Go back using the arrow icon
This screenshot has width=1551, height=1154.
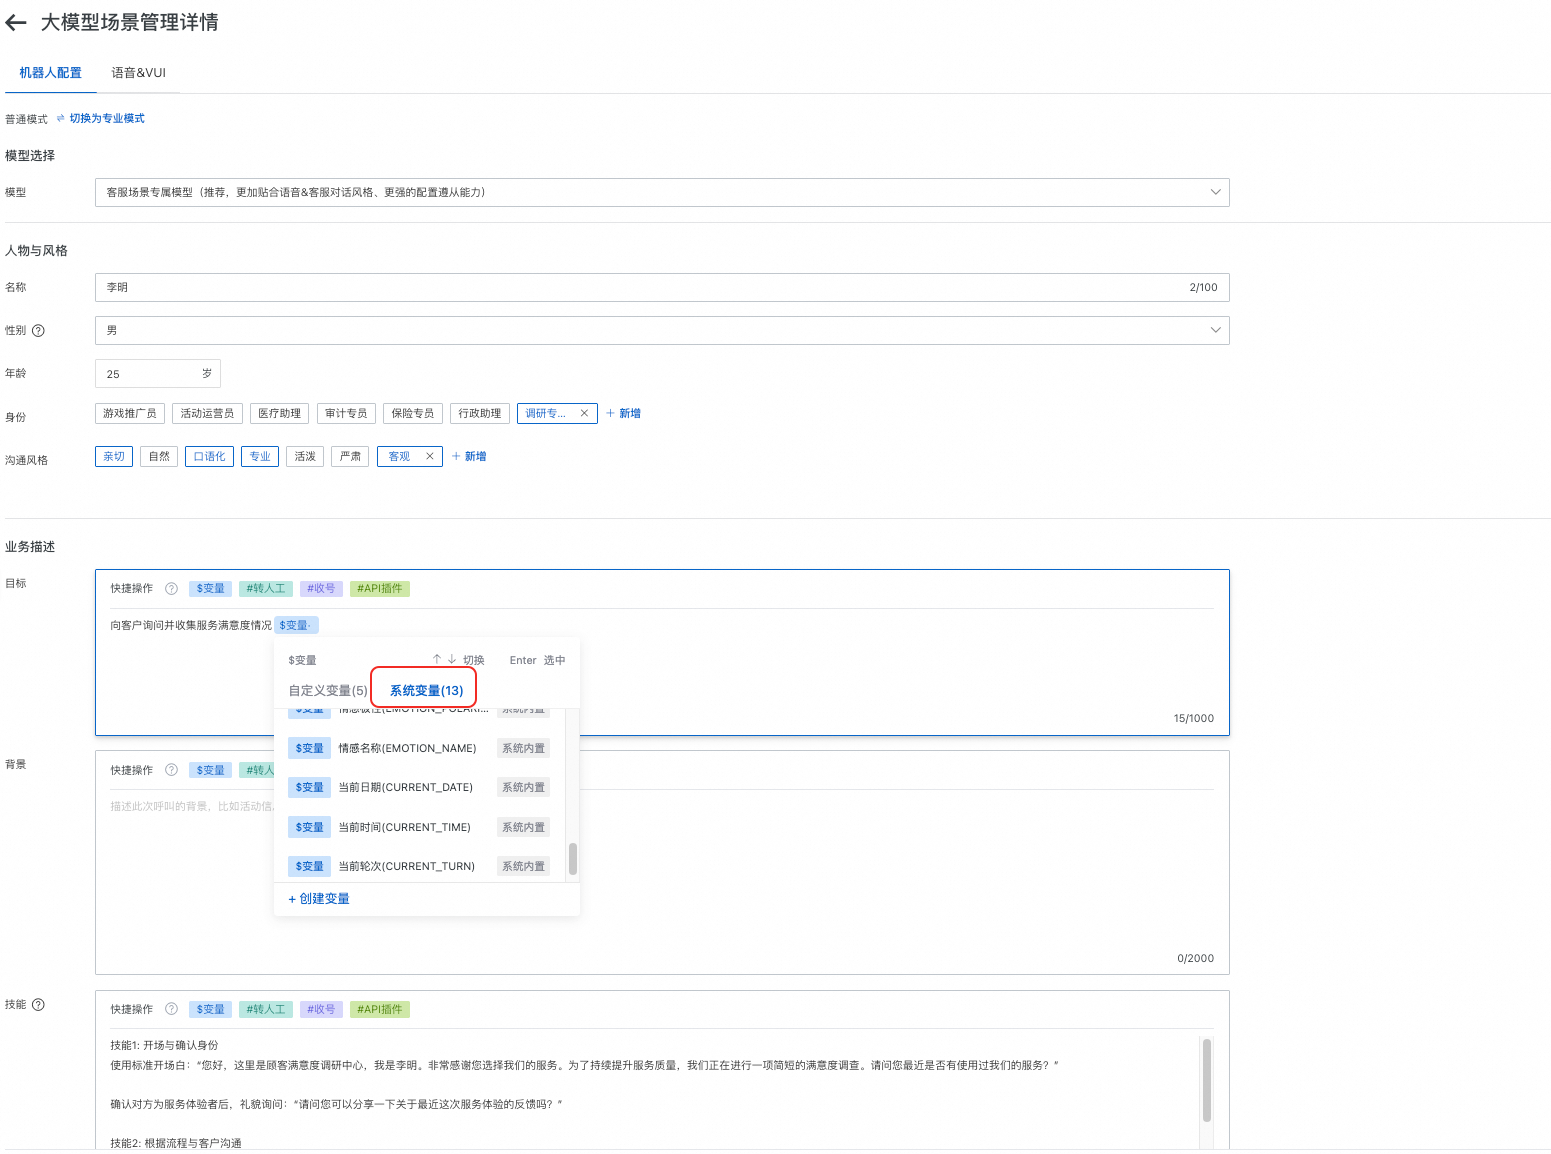[15, 23]
